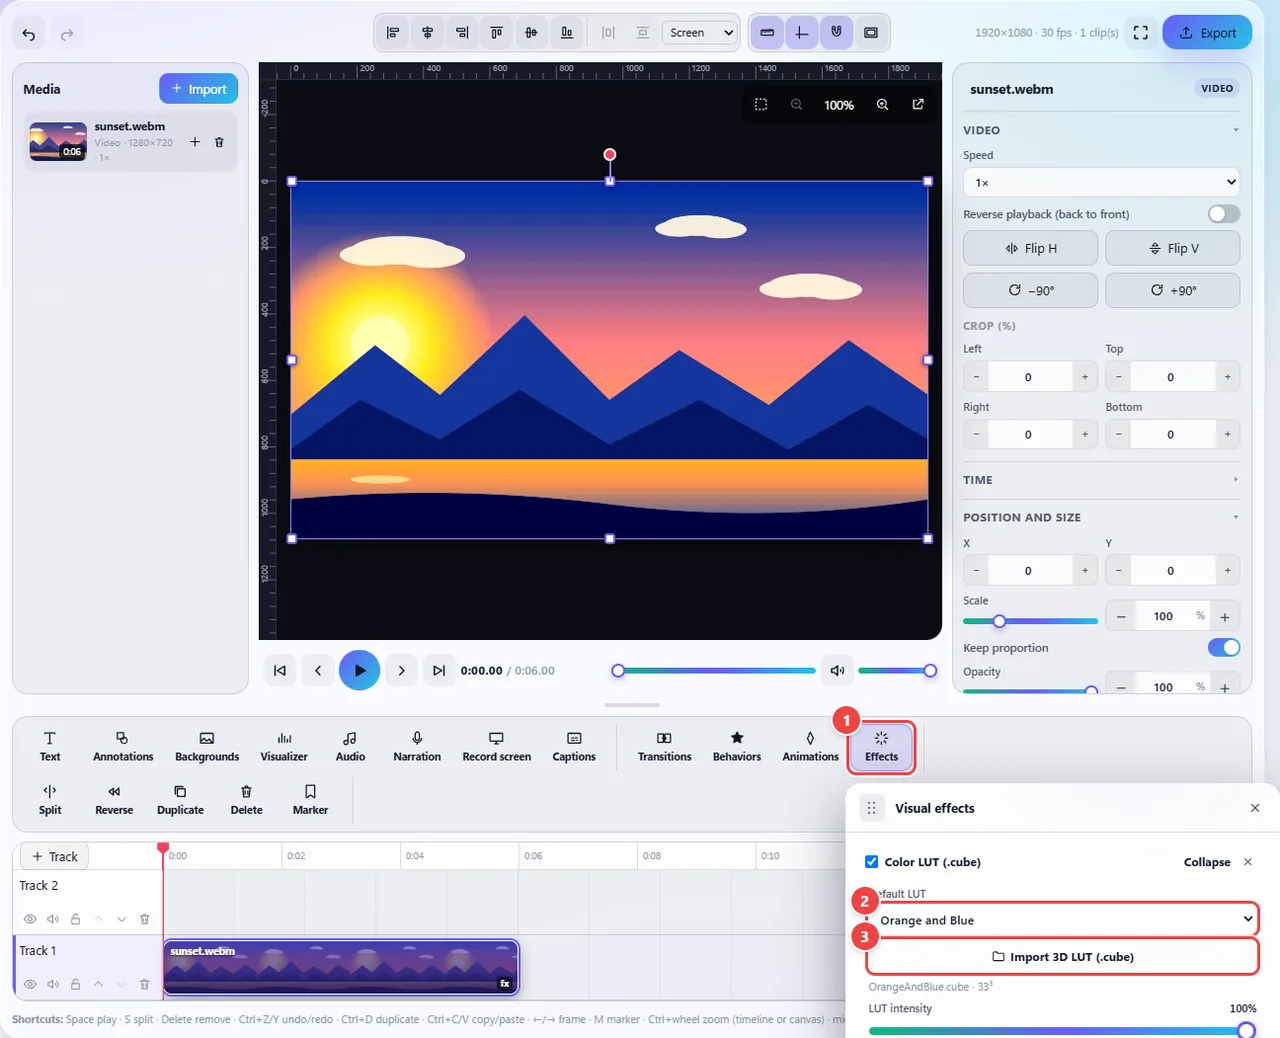
Task: Jump to the end of the video
Action: pos(439,671)
